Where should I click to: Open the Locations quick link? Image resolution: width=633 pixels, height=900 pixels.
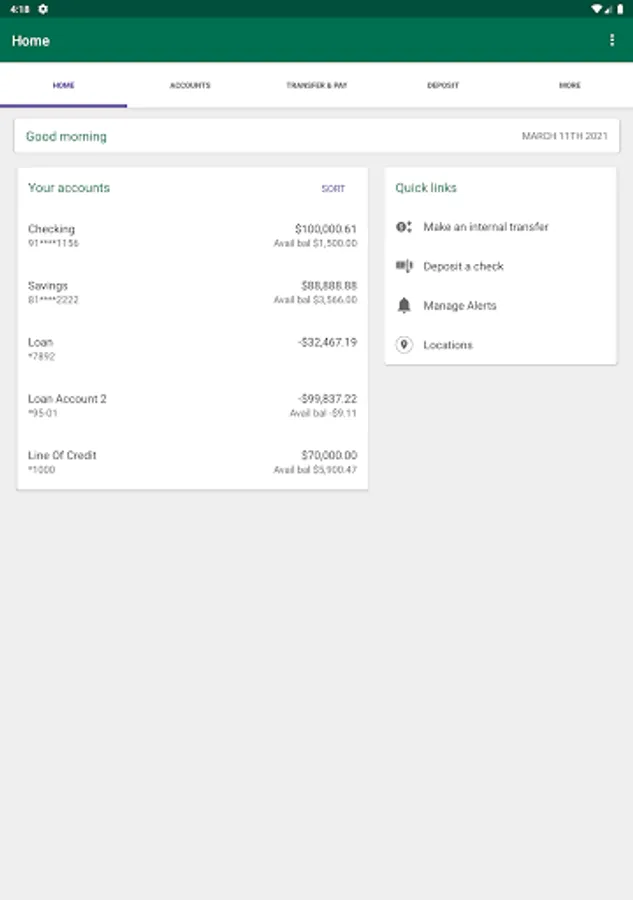pyautogui.click(x=448, y=345)
